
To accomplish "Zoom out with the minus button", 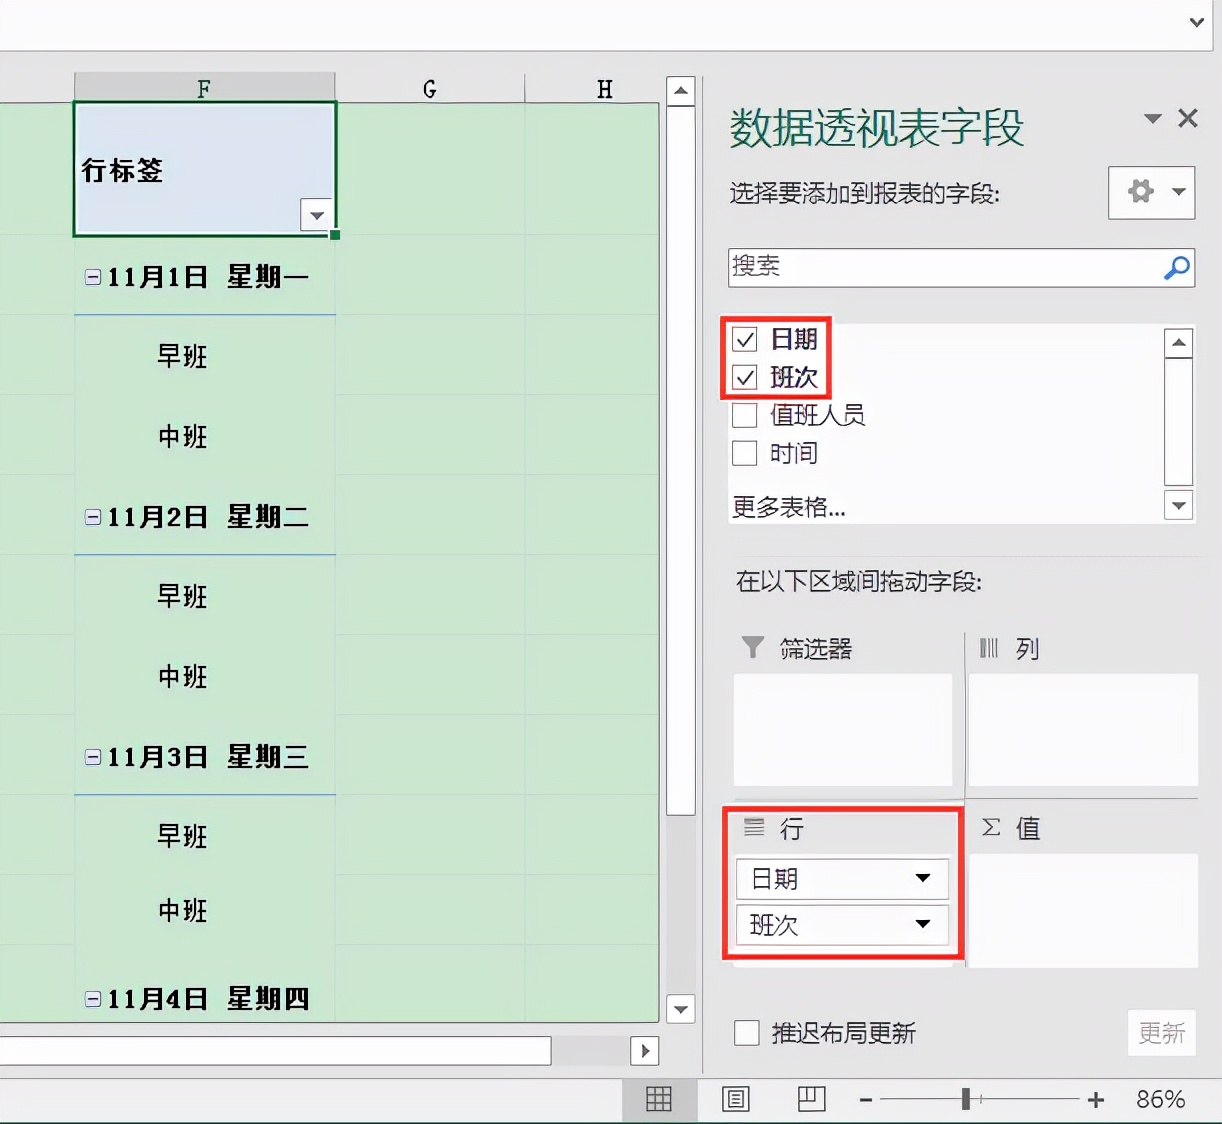I will pyautogui.click(x=866, y=1101).
